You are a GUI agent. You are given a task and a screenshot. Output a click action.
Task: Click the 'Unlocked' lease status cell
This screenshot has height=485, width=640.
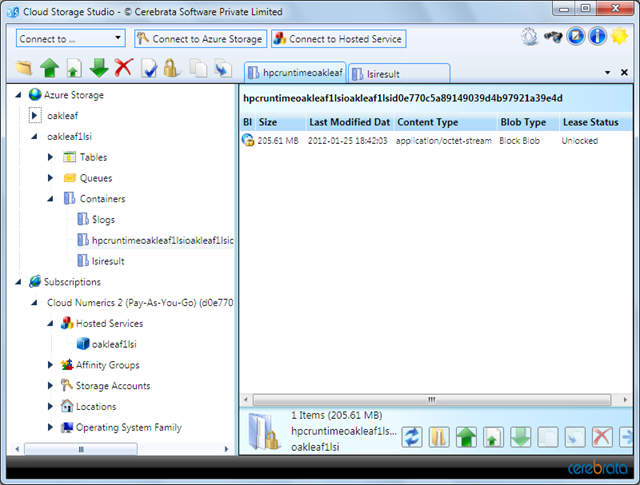(580, 141)
